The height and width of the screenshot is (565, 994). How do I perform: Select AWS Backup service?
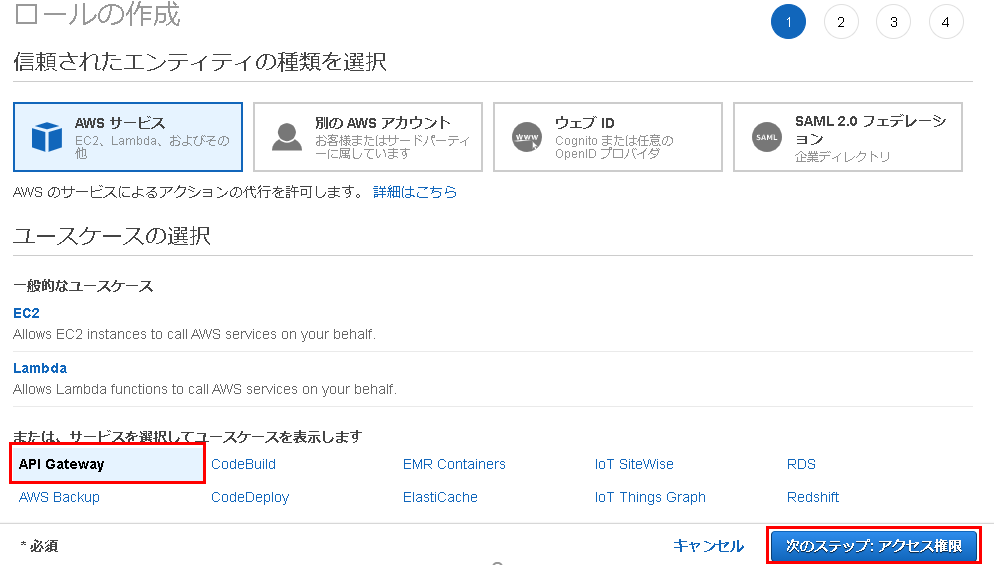pyautogui.click(x=60, y=497)
